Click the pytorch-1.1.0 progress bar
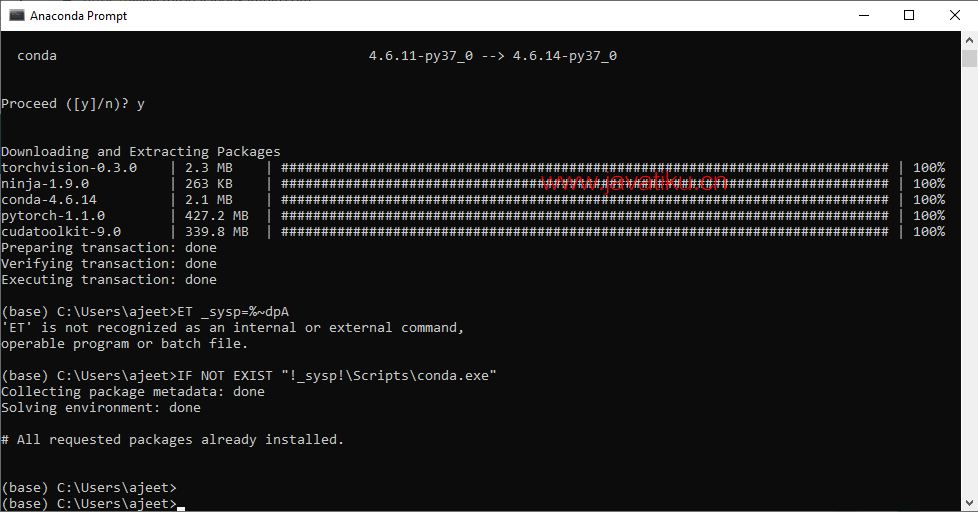 pyautogui.click(x=584, y=216)
